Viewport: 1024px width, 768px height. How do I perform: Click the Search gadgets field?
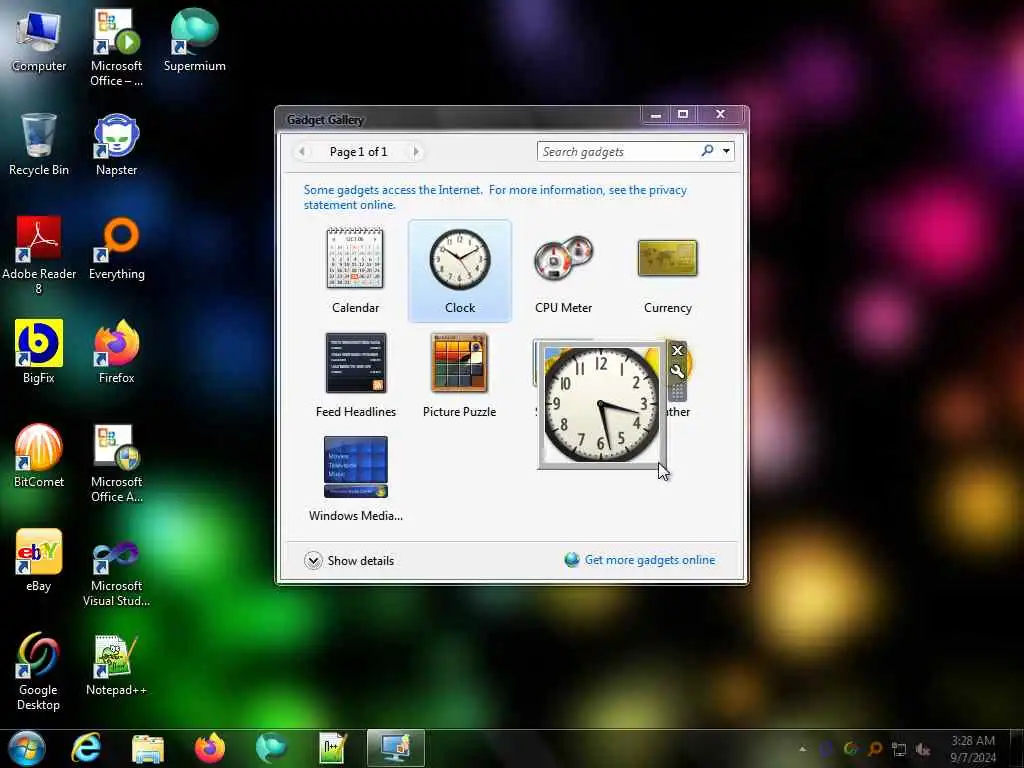[x=618, y=152]
